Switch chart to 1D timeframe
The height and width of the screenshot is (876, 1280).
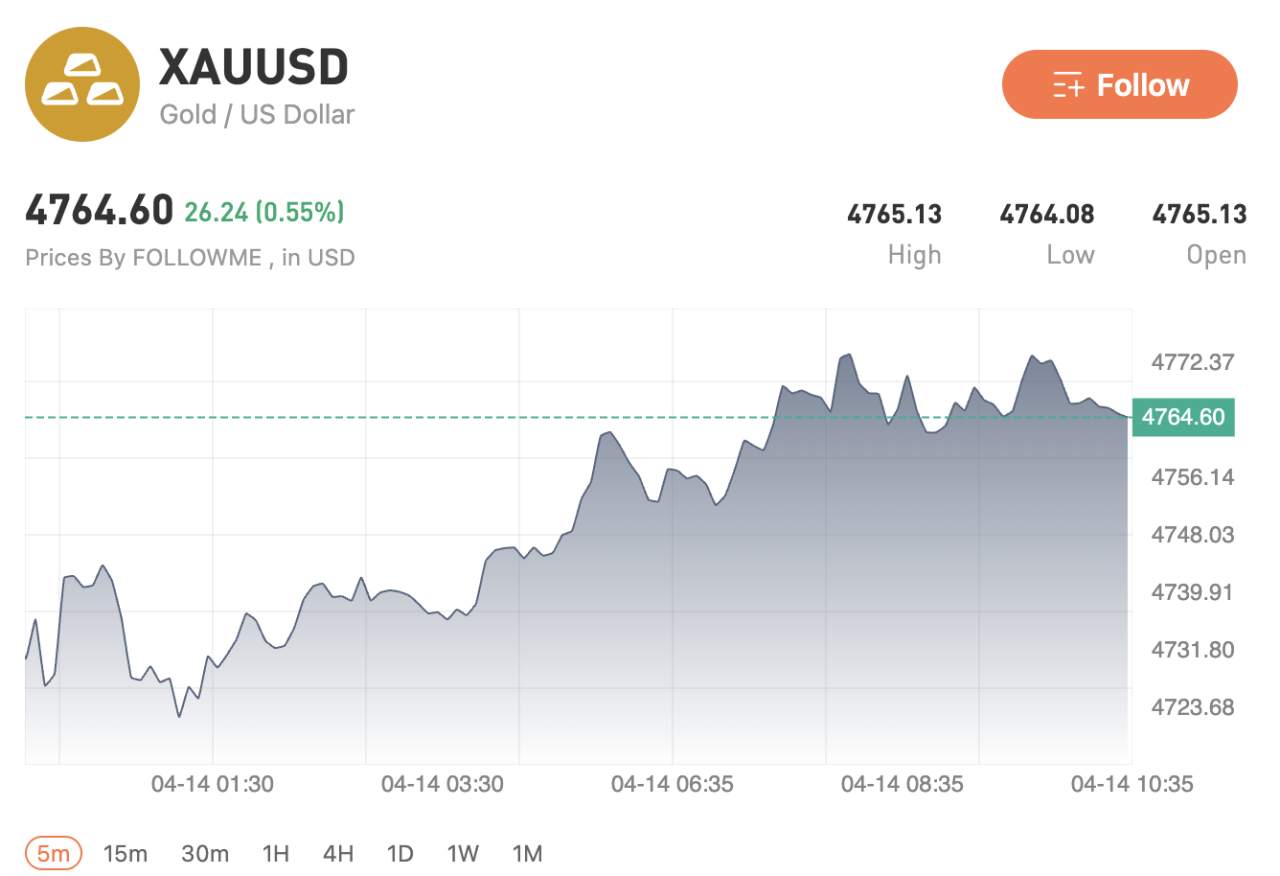[400, 853]
